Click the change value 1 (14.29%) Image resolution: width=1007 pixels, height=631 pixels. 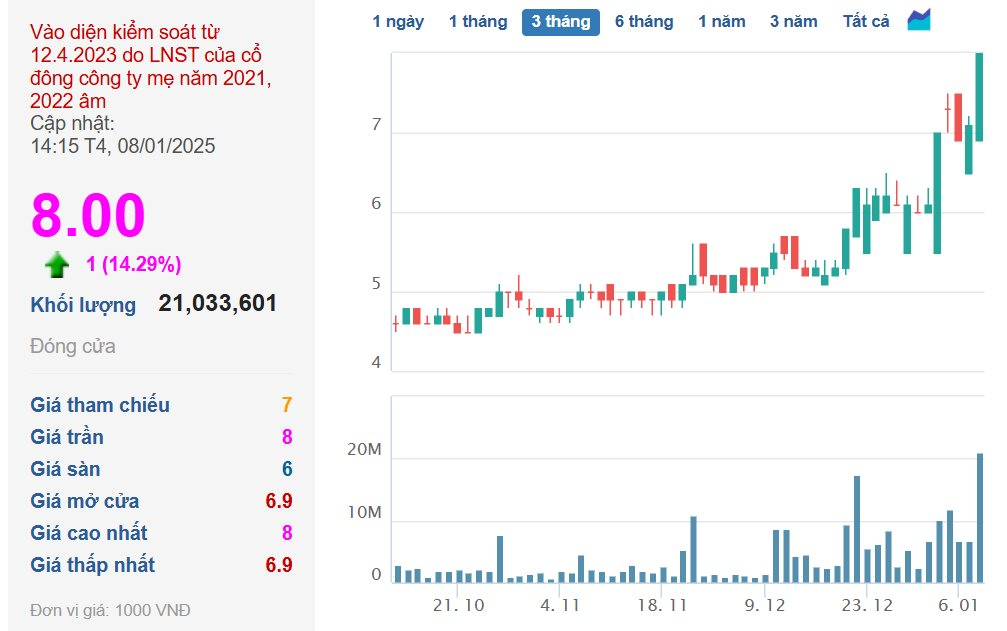(134, 264)
